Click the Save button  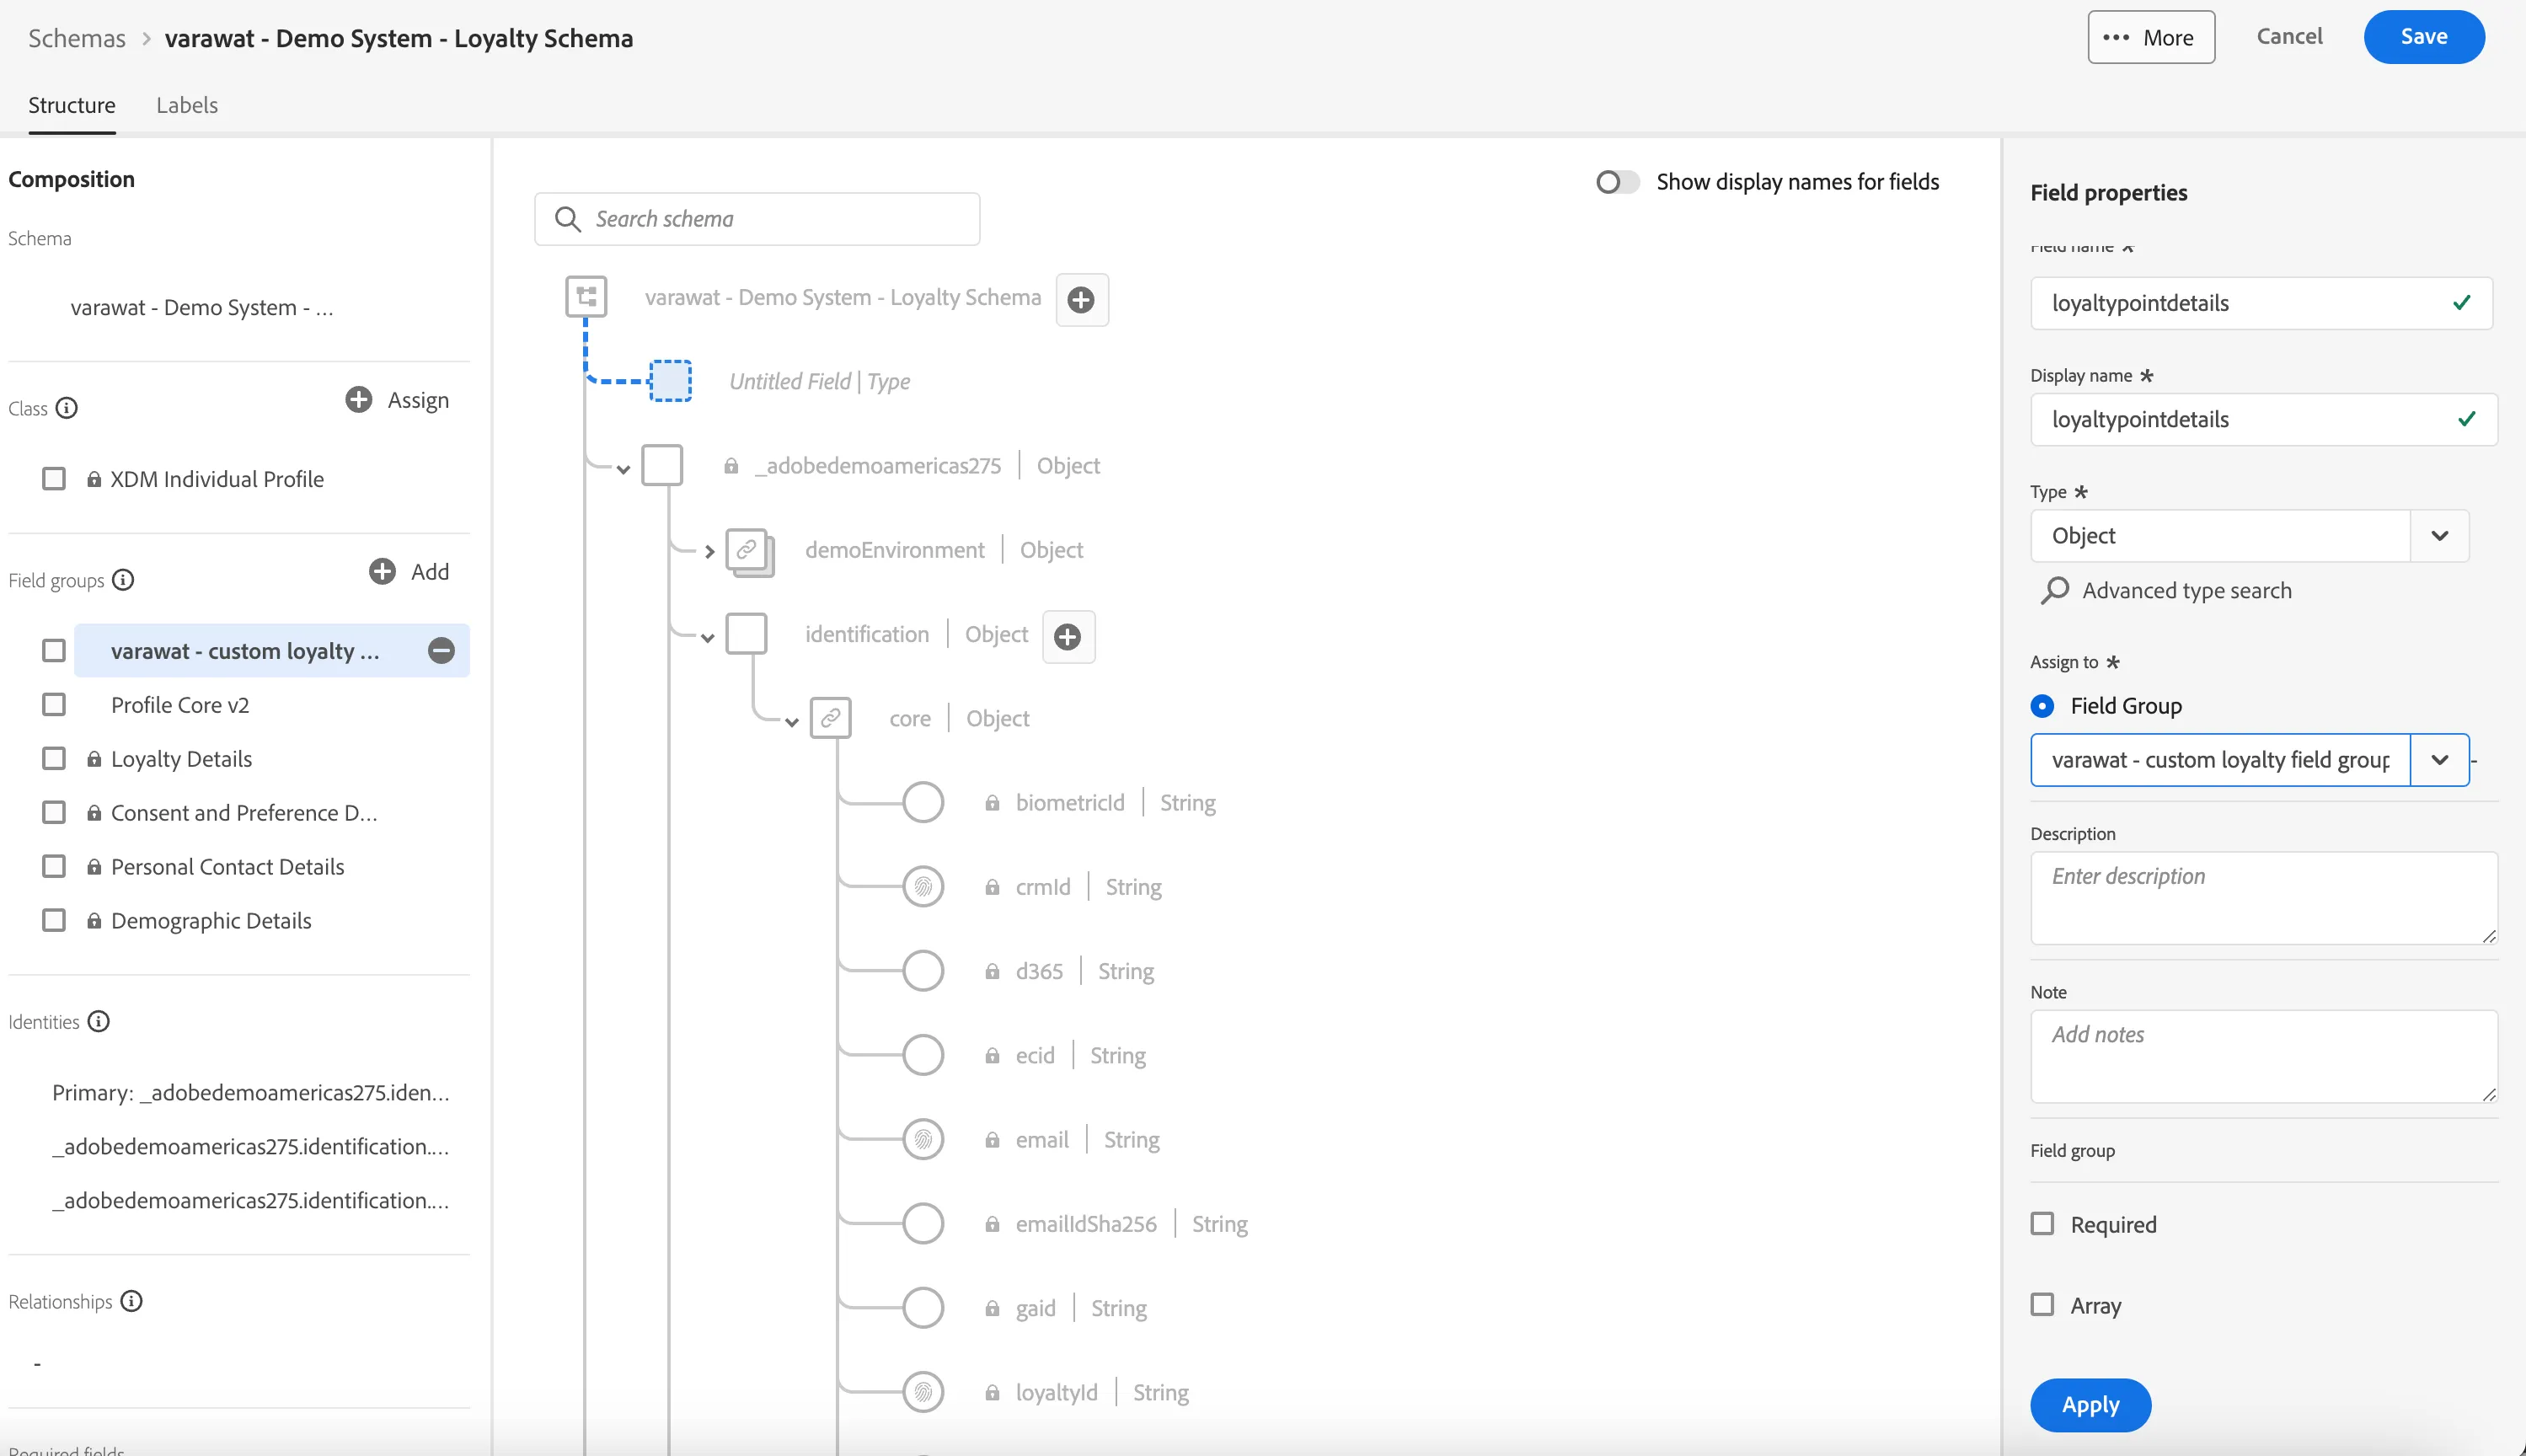(x=2424, y=37)
